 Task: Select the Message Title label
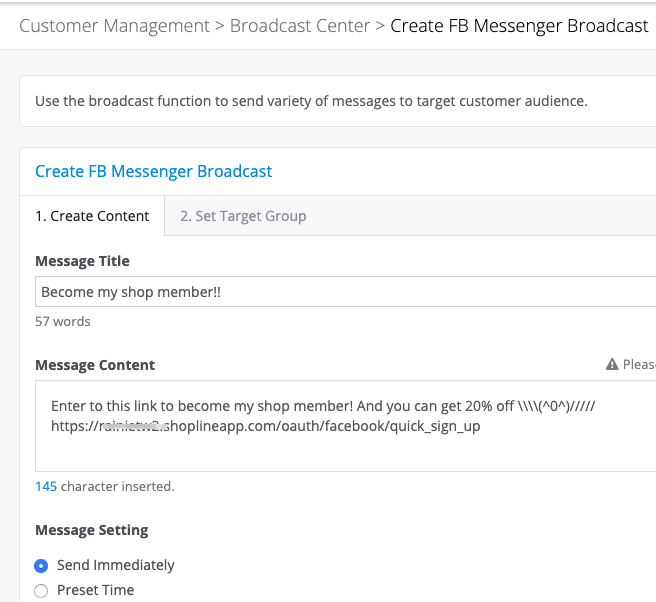[x=82, y=261]
